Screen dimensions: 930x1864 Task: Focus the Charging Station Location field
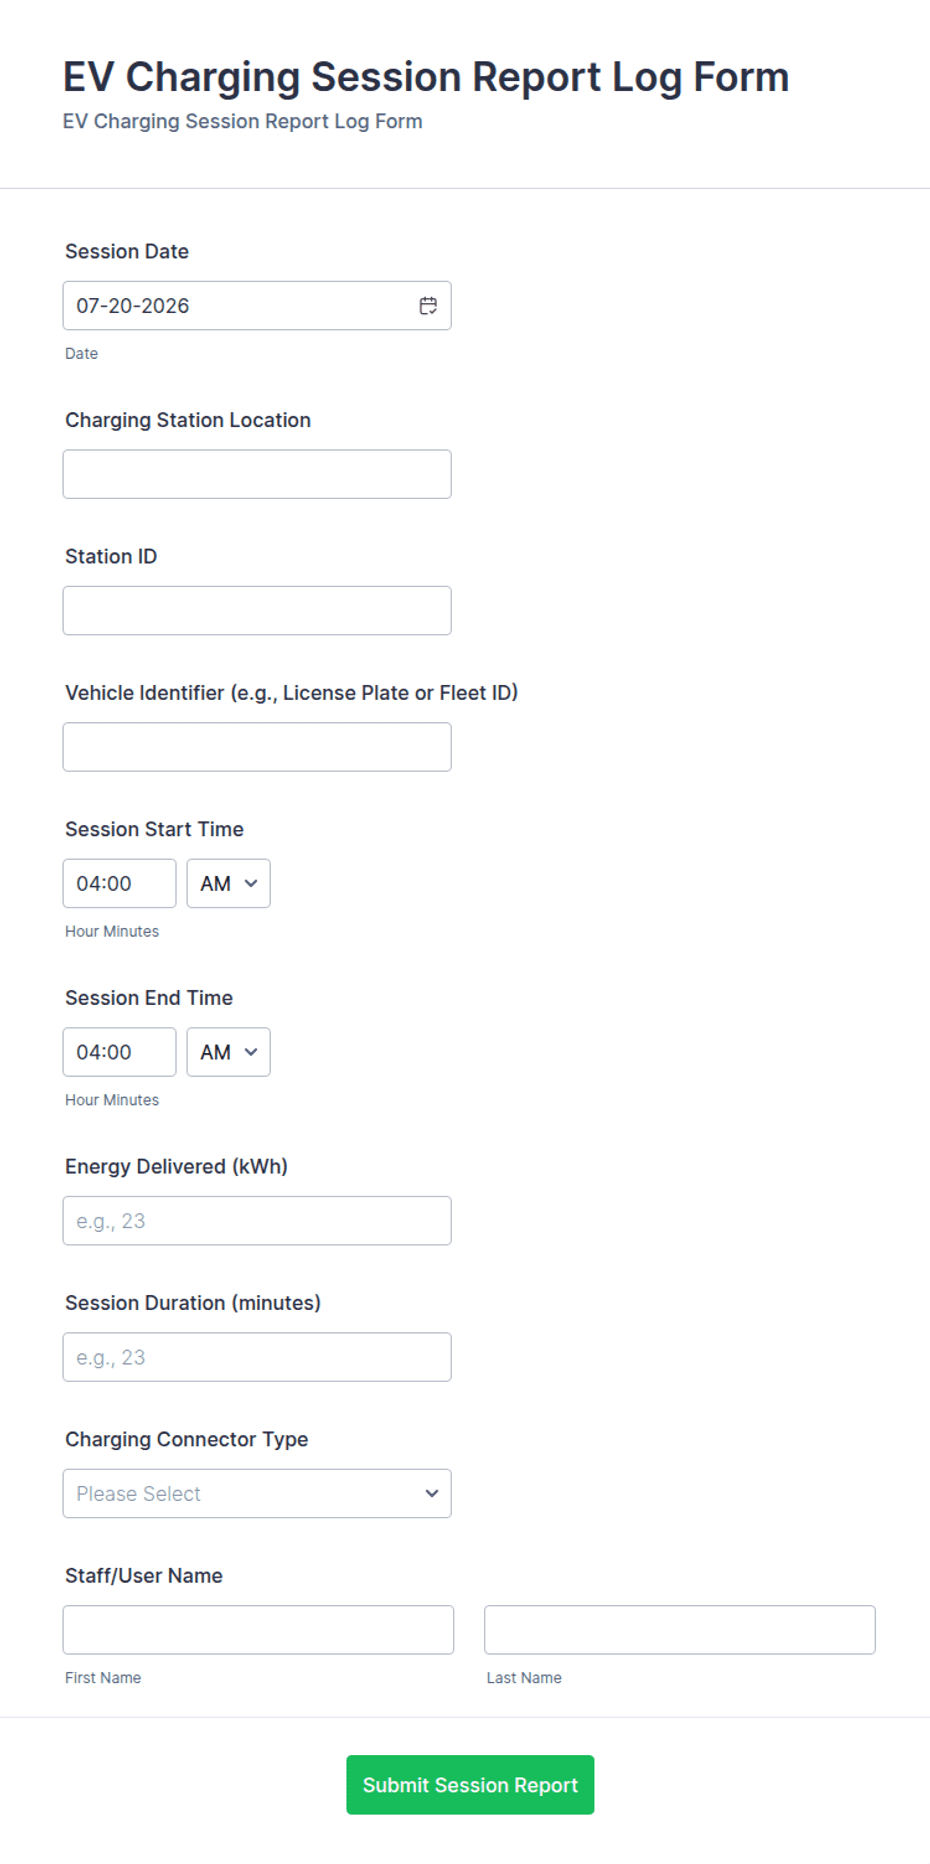pos(257,474)
